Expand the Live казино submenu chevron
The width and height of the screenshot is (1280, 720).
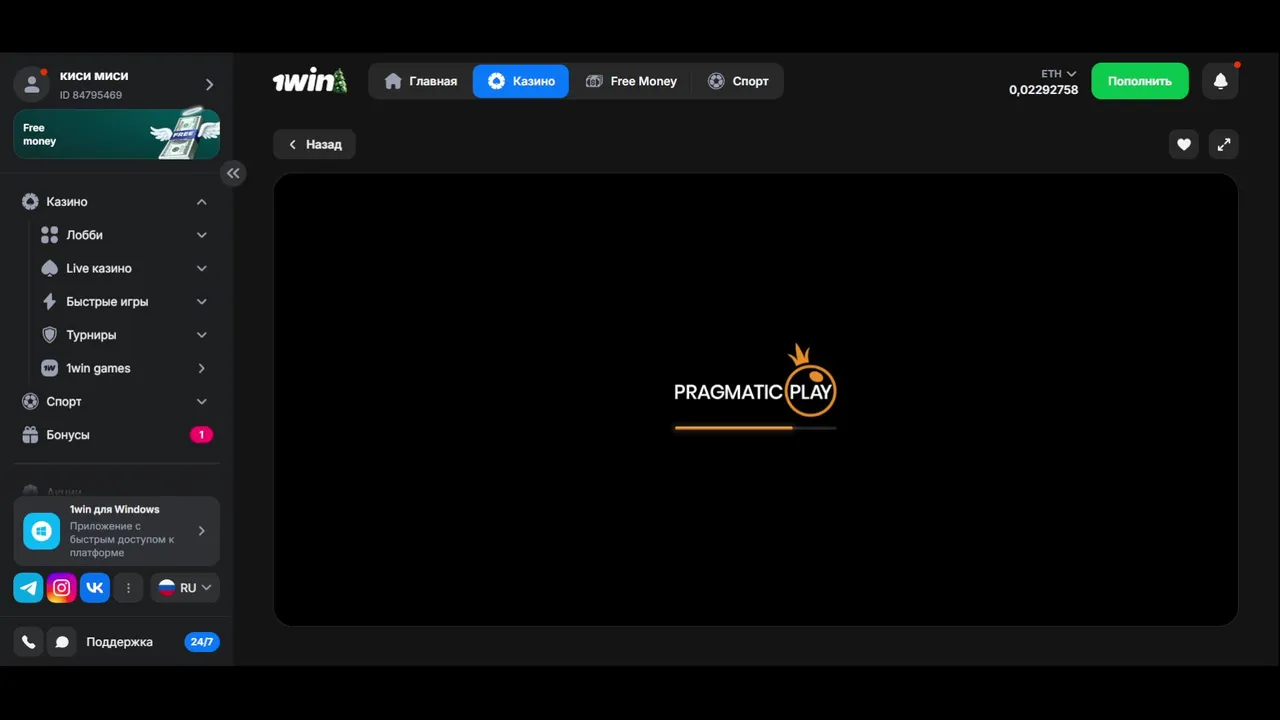pos(201,268)
